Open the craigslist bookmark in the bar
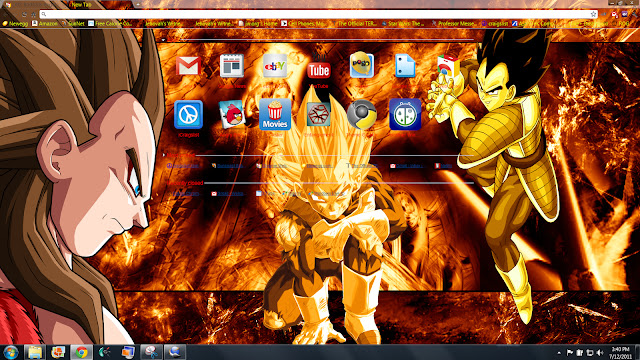The height and width of the screenshot is (360, 640). click(x=495, y=24)
